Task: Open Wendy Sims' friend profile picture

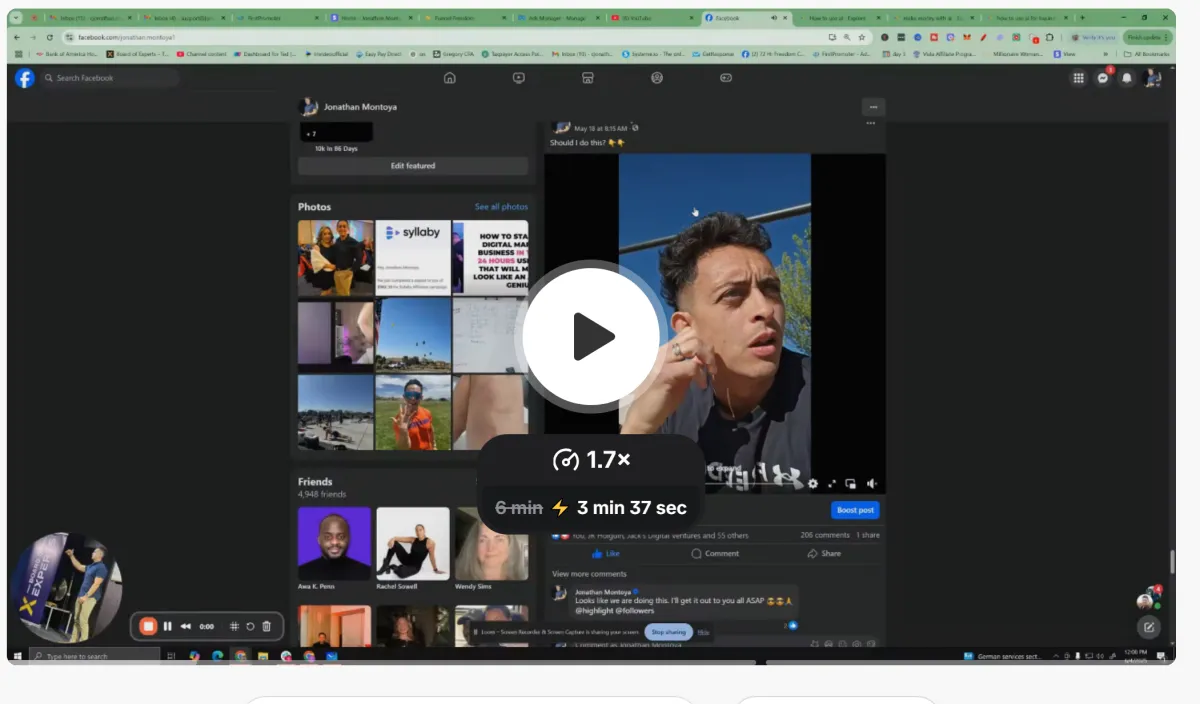Action: tap(491, 544)
